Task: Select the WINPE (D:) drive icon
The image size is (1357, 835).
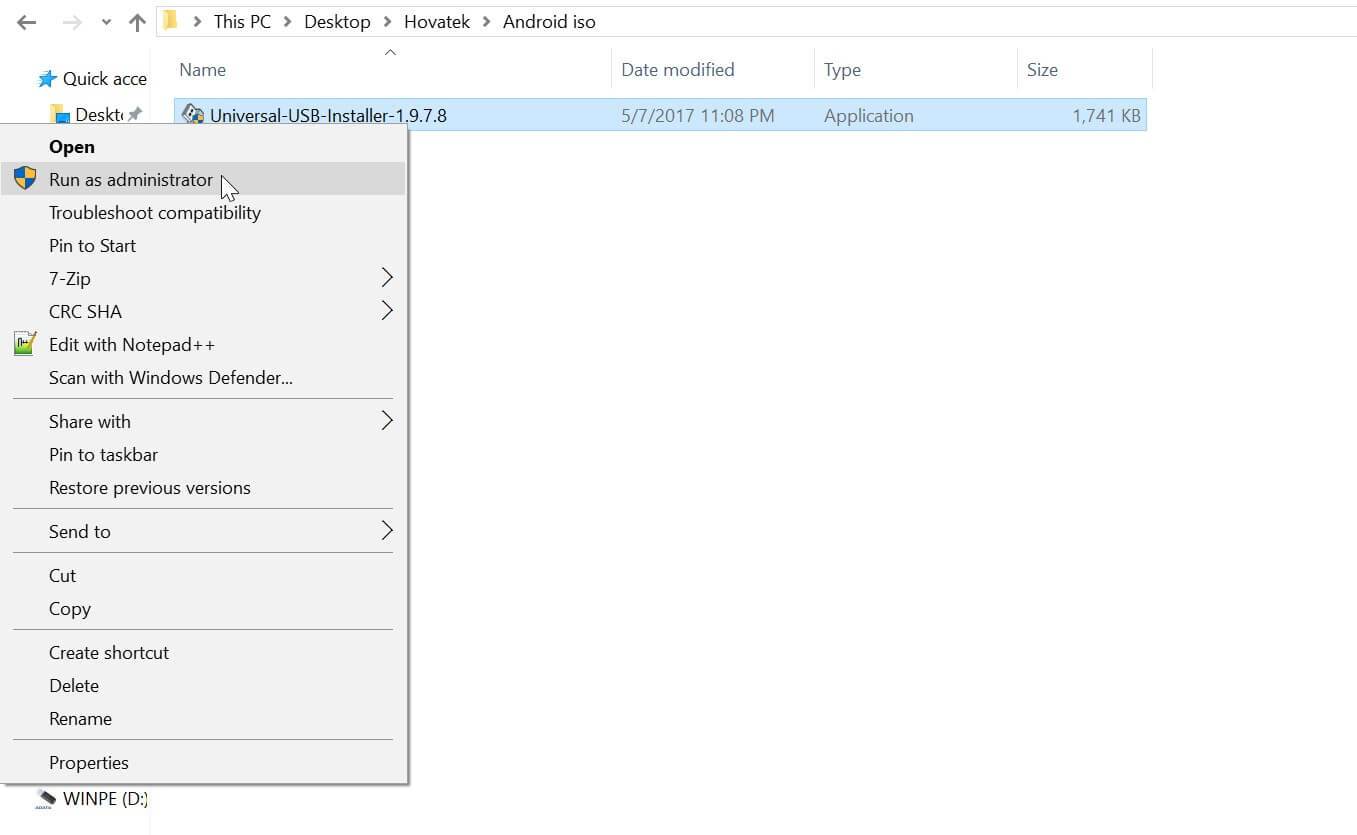Action: click(x=47, y=798)
